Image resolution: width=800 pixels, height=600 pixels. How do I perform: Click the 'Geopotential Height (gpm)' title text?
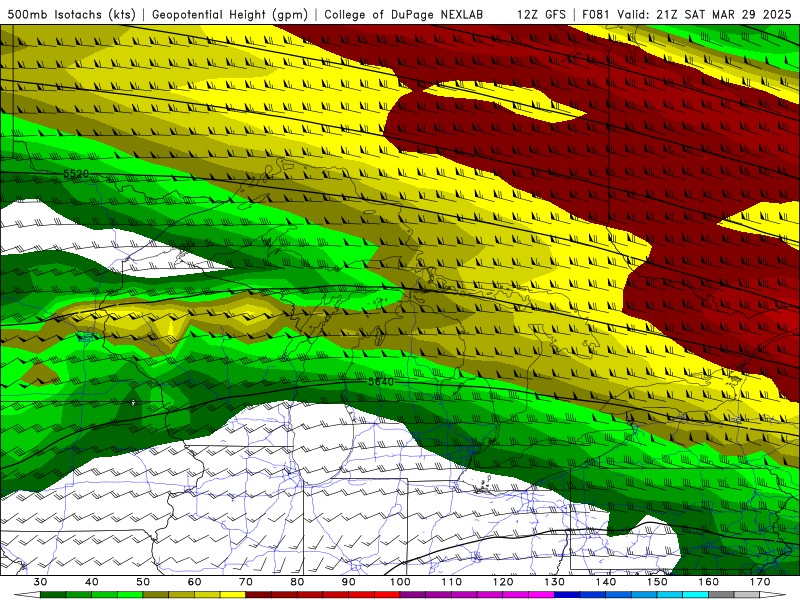click(230, 15)
